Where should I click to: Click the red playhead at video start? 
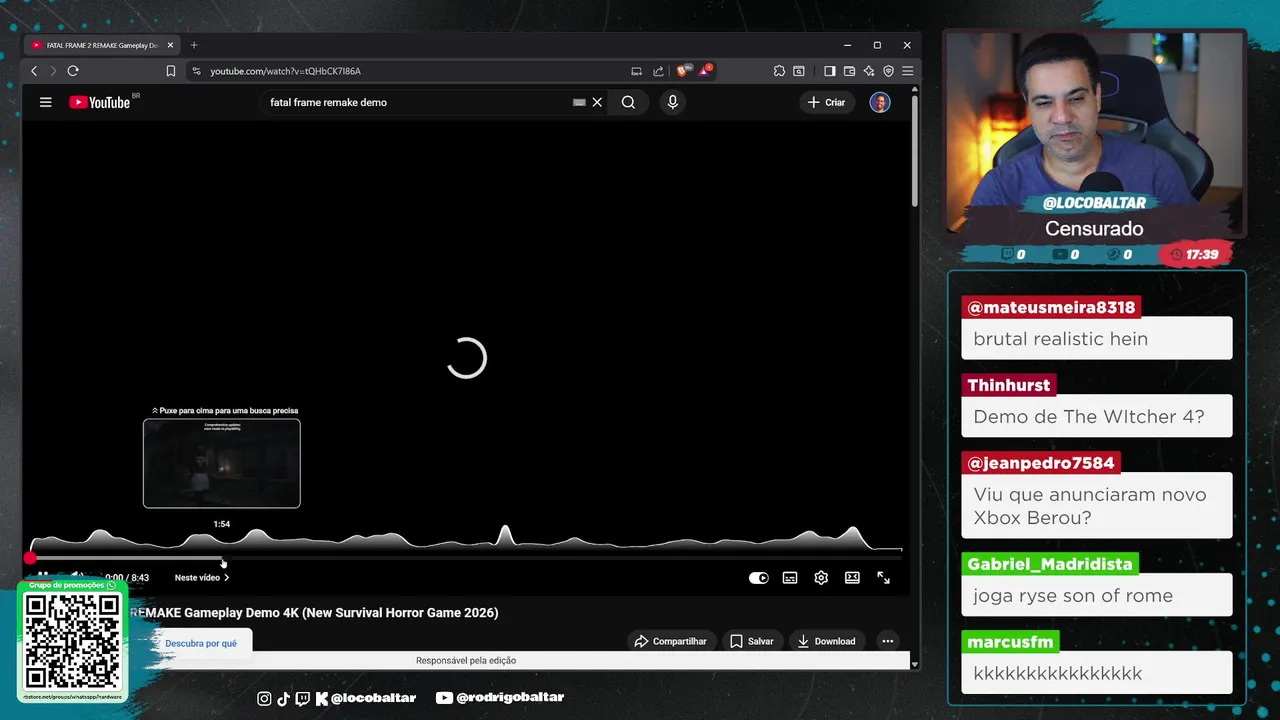31,558
